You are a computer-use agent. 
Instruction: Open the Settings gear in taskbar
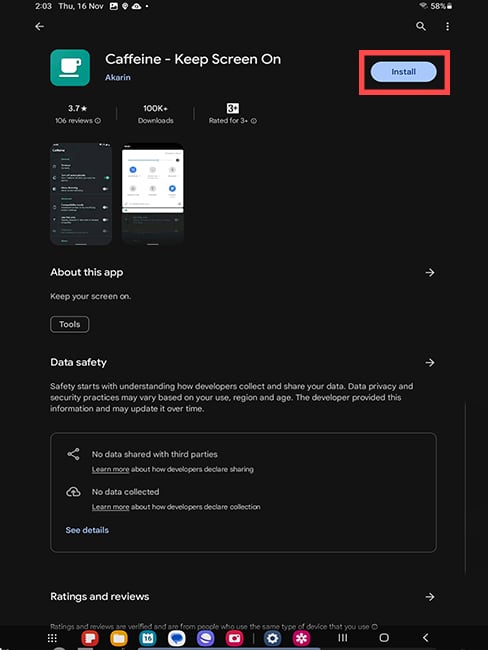[272, 638]
